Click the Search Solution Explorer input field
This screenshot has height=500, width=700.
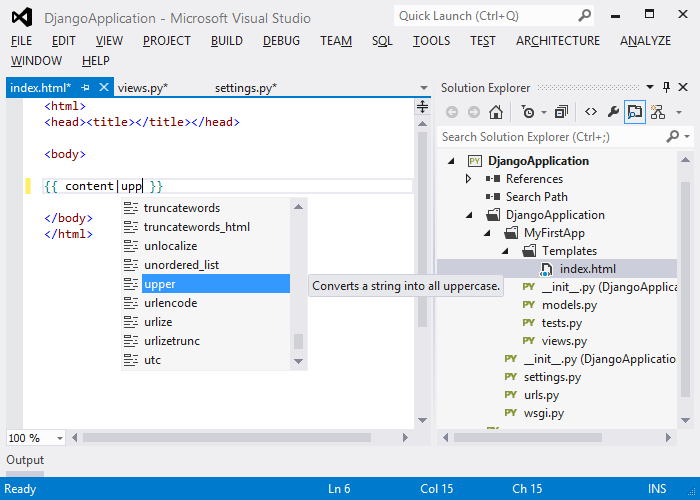(552, 137)
